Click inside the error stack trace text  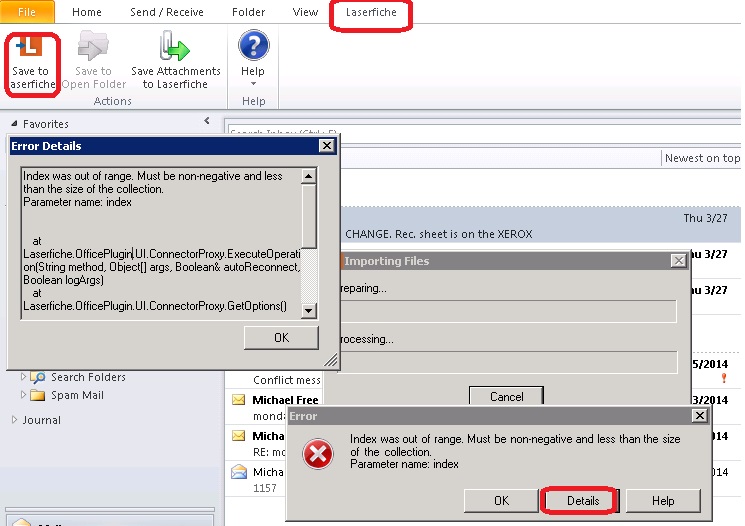pos(162,242)
